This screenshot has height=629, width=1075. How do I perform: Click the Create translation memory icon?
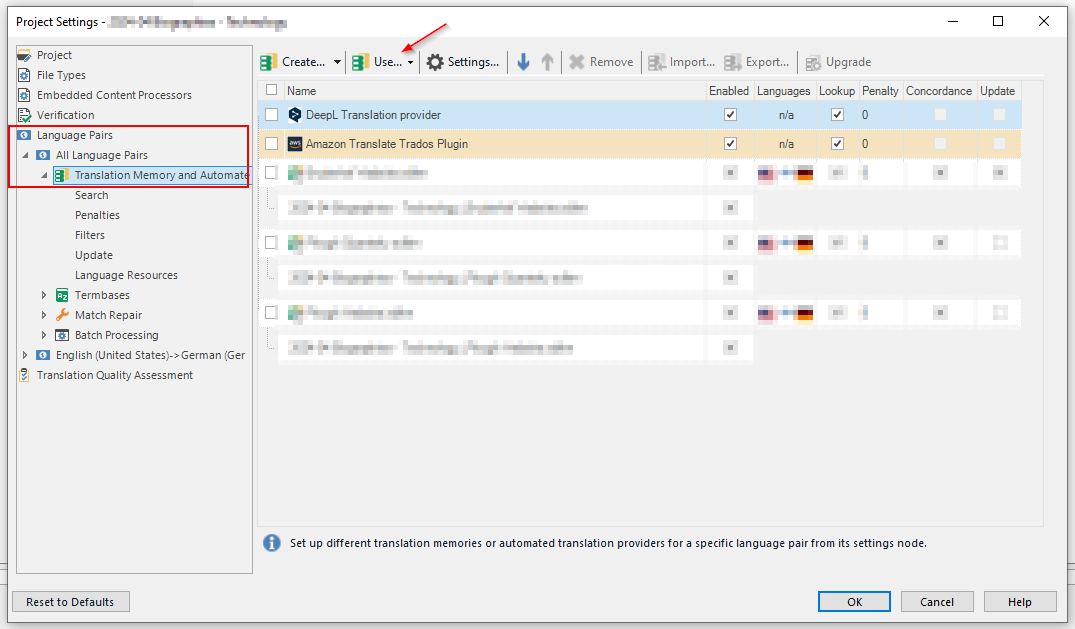(x=269, y=62)
